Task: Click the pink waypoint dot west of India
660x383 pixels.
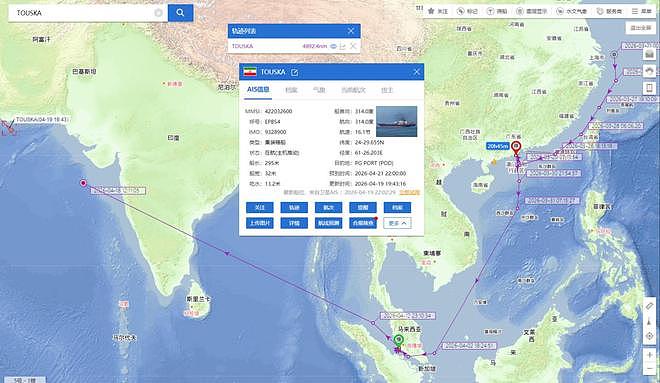Action: pyautogui.click(x=83, y=183)
